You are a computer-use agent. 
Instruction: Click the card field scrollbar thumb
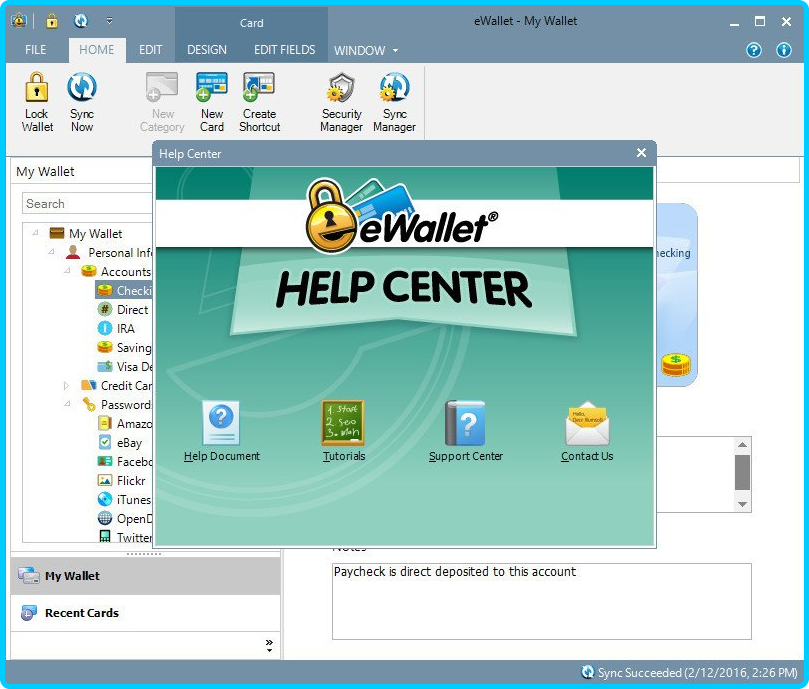tap(742, 472)
